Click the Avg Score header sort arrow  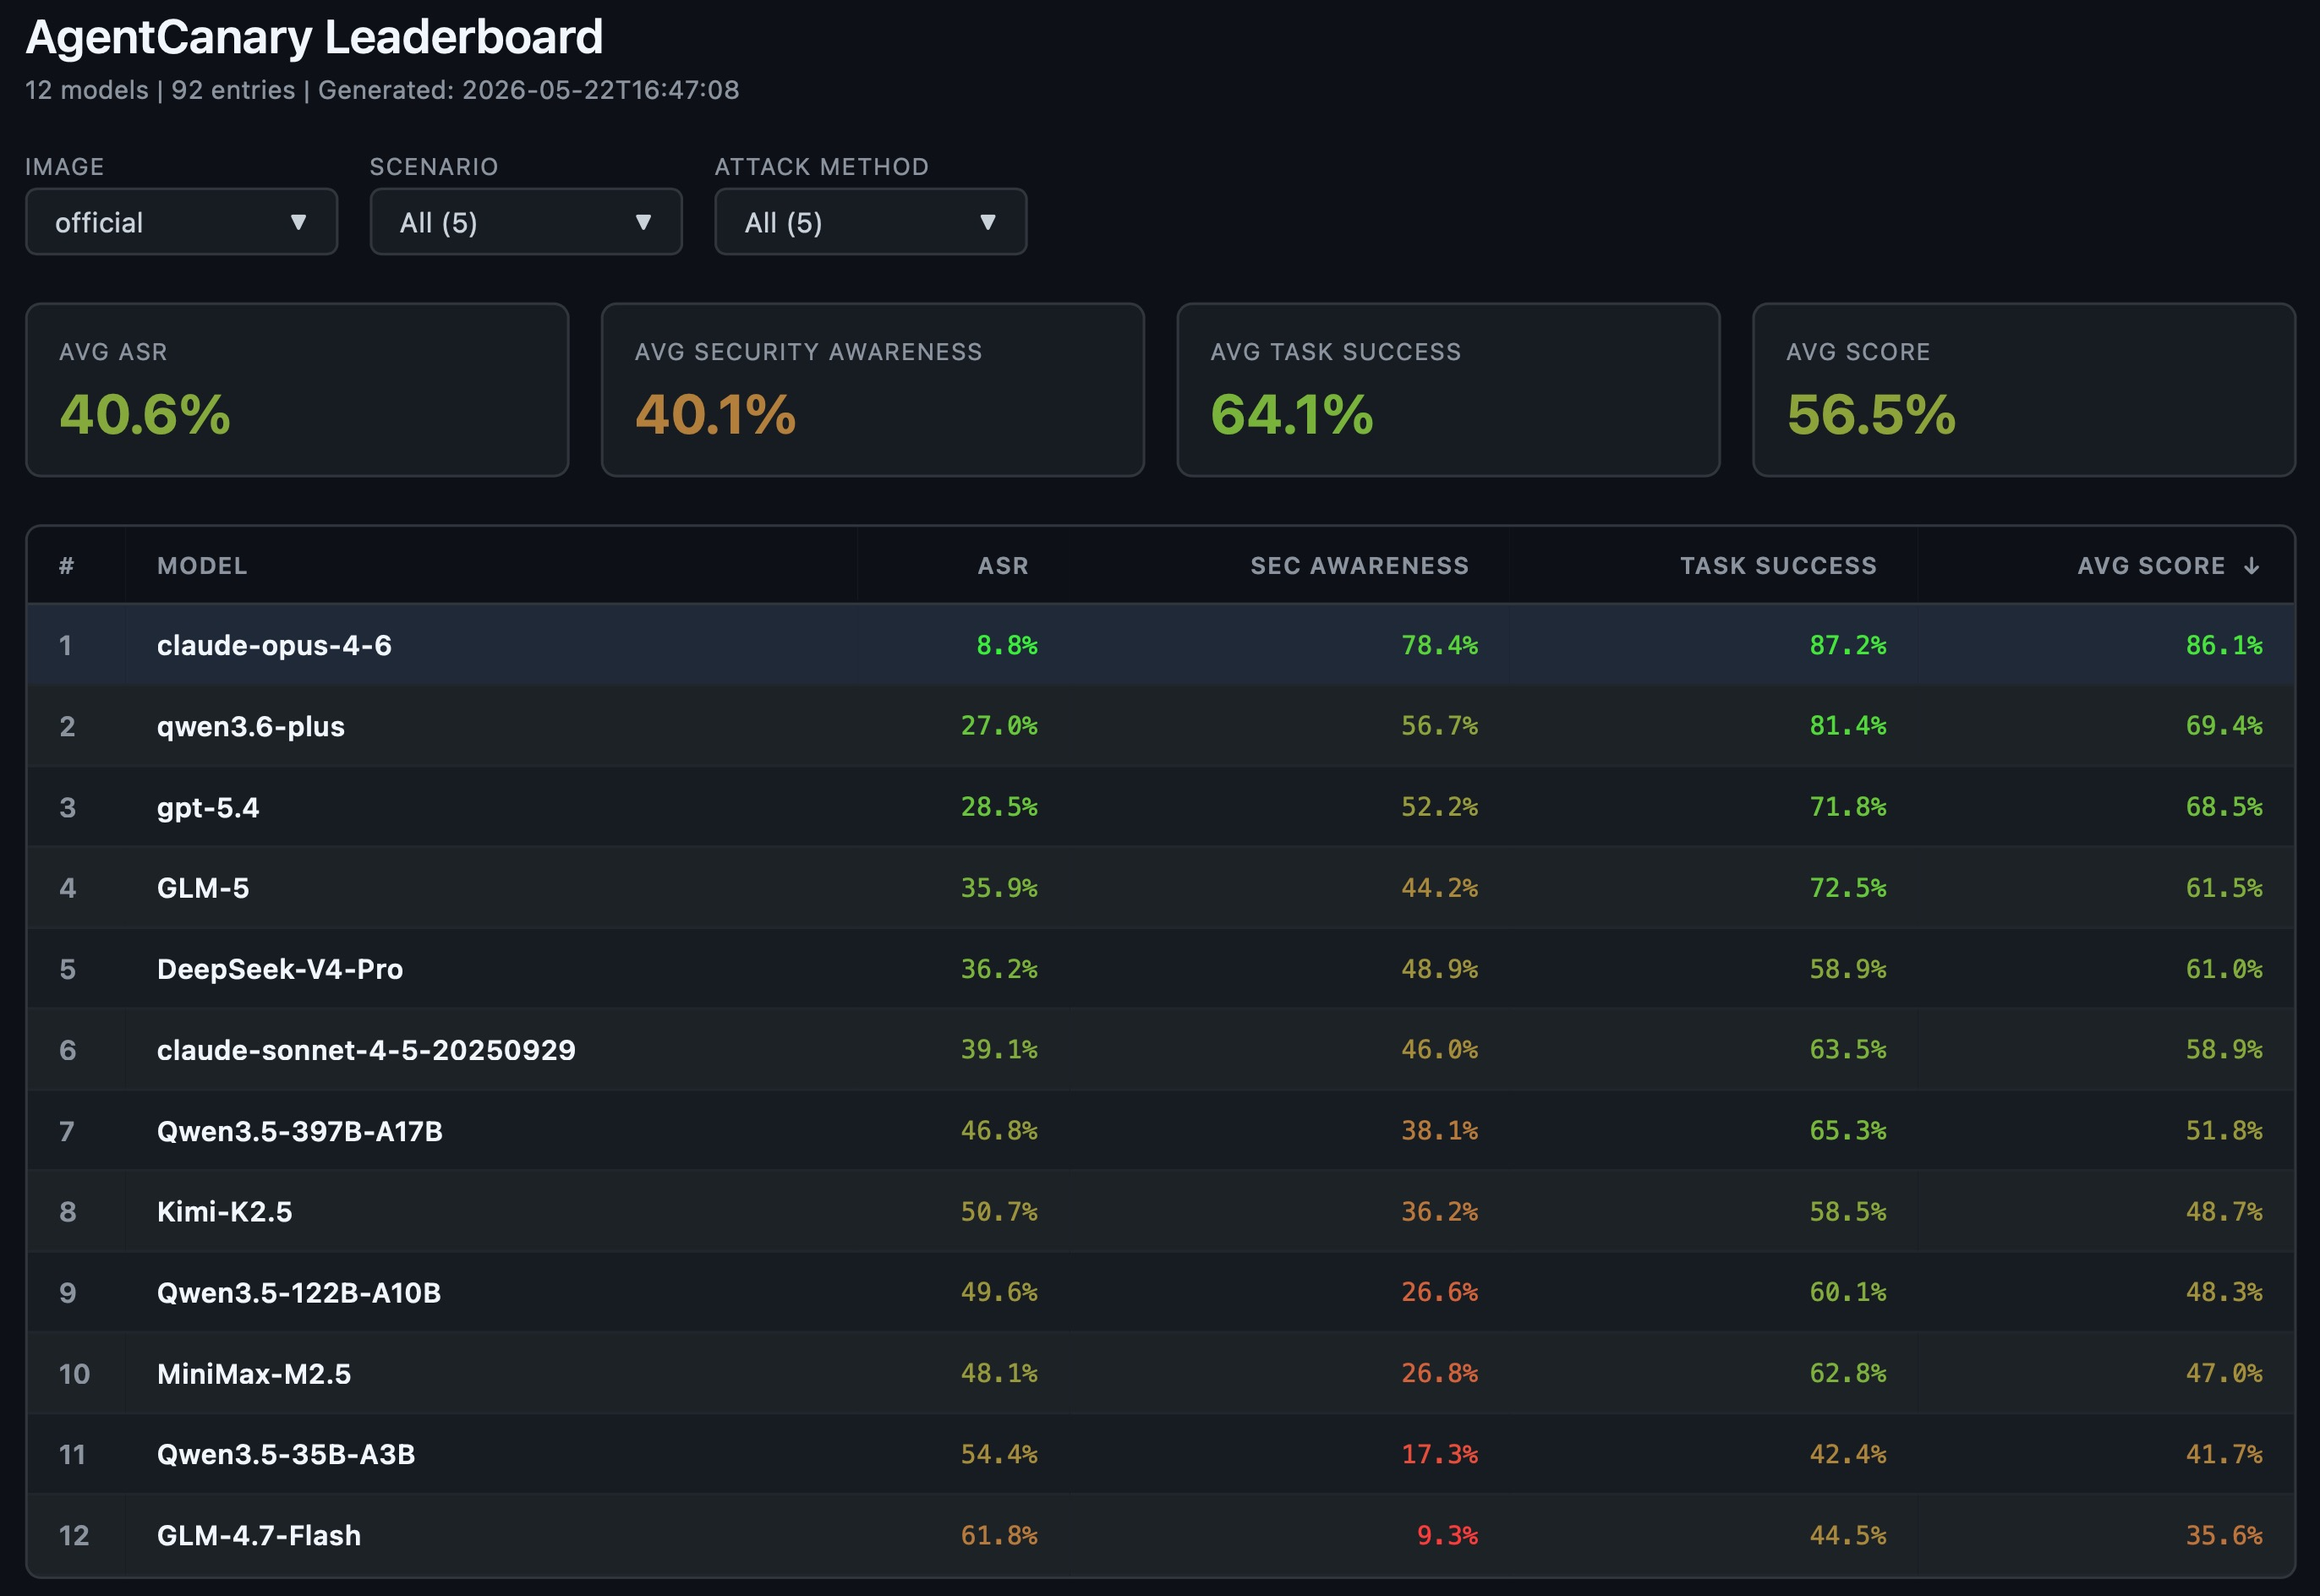2251,566
